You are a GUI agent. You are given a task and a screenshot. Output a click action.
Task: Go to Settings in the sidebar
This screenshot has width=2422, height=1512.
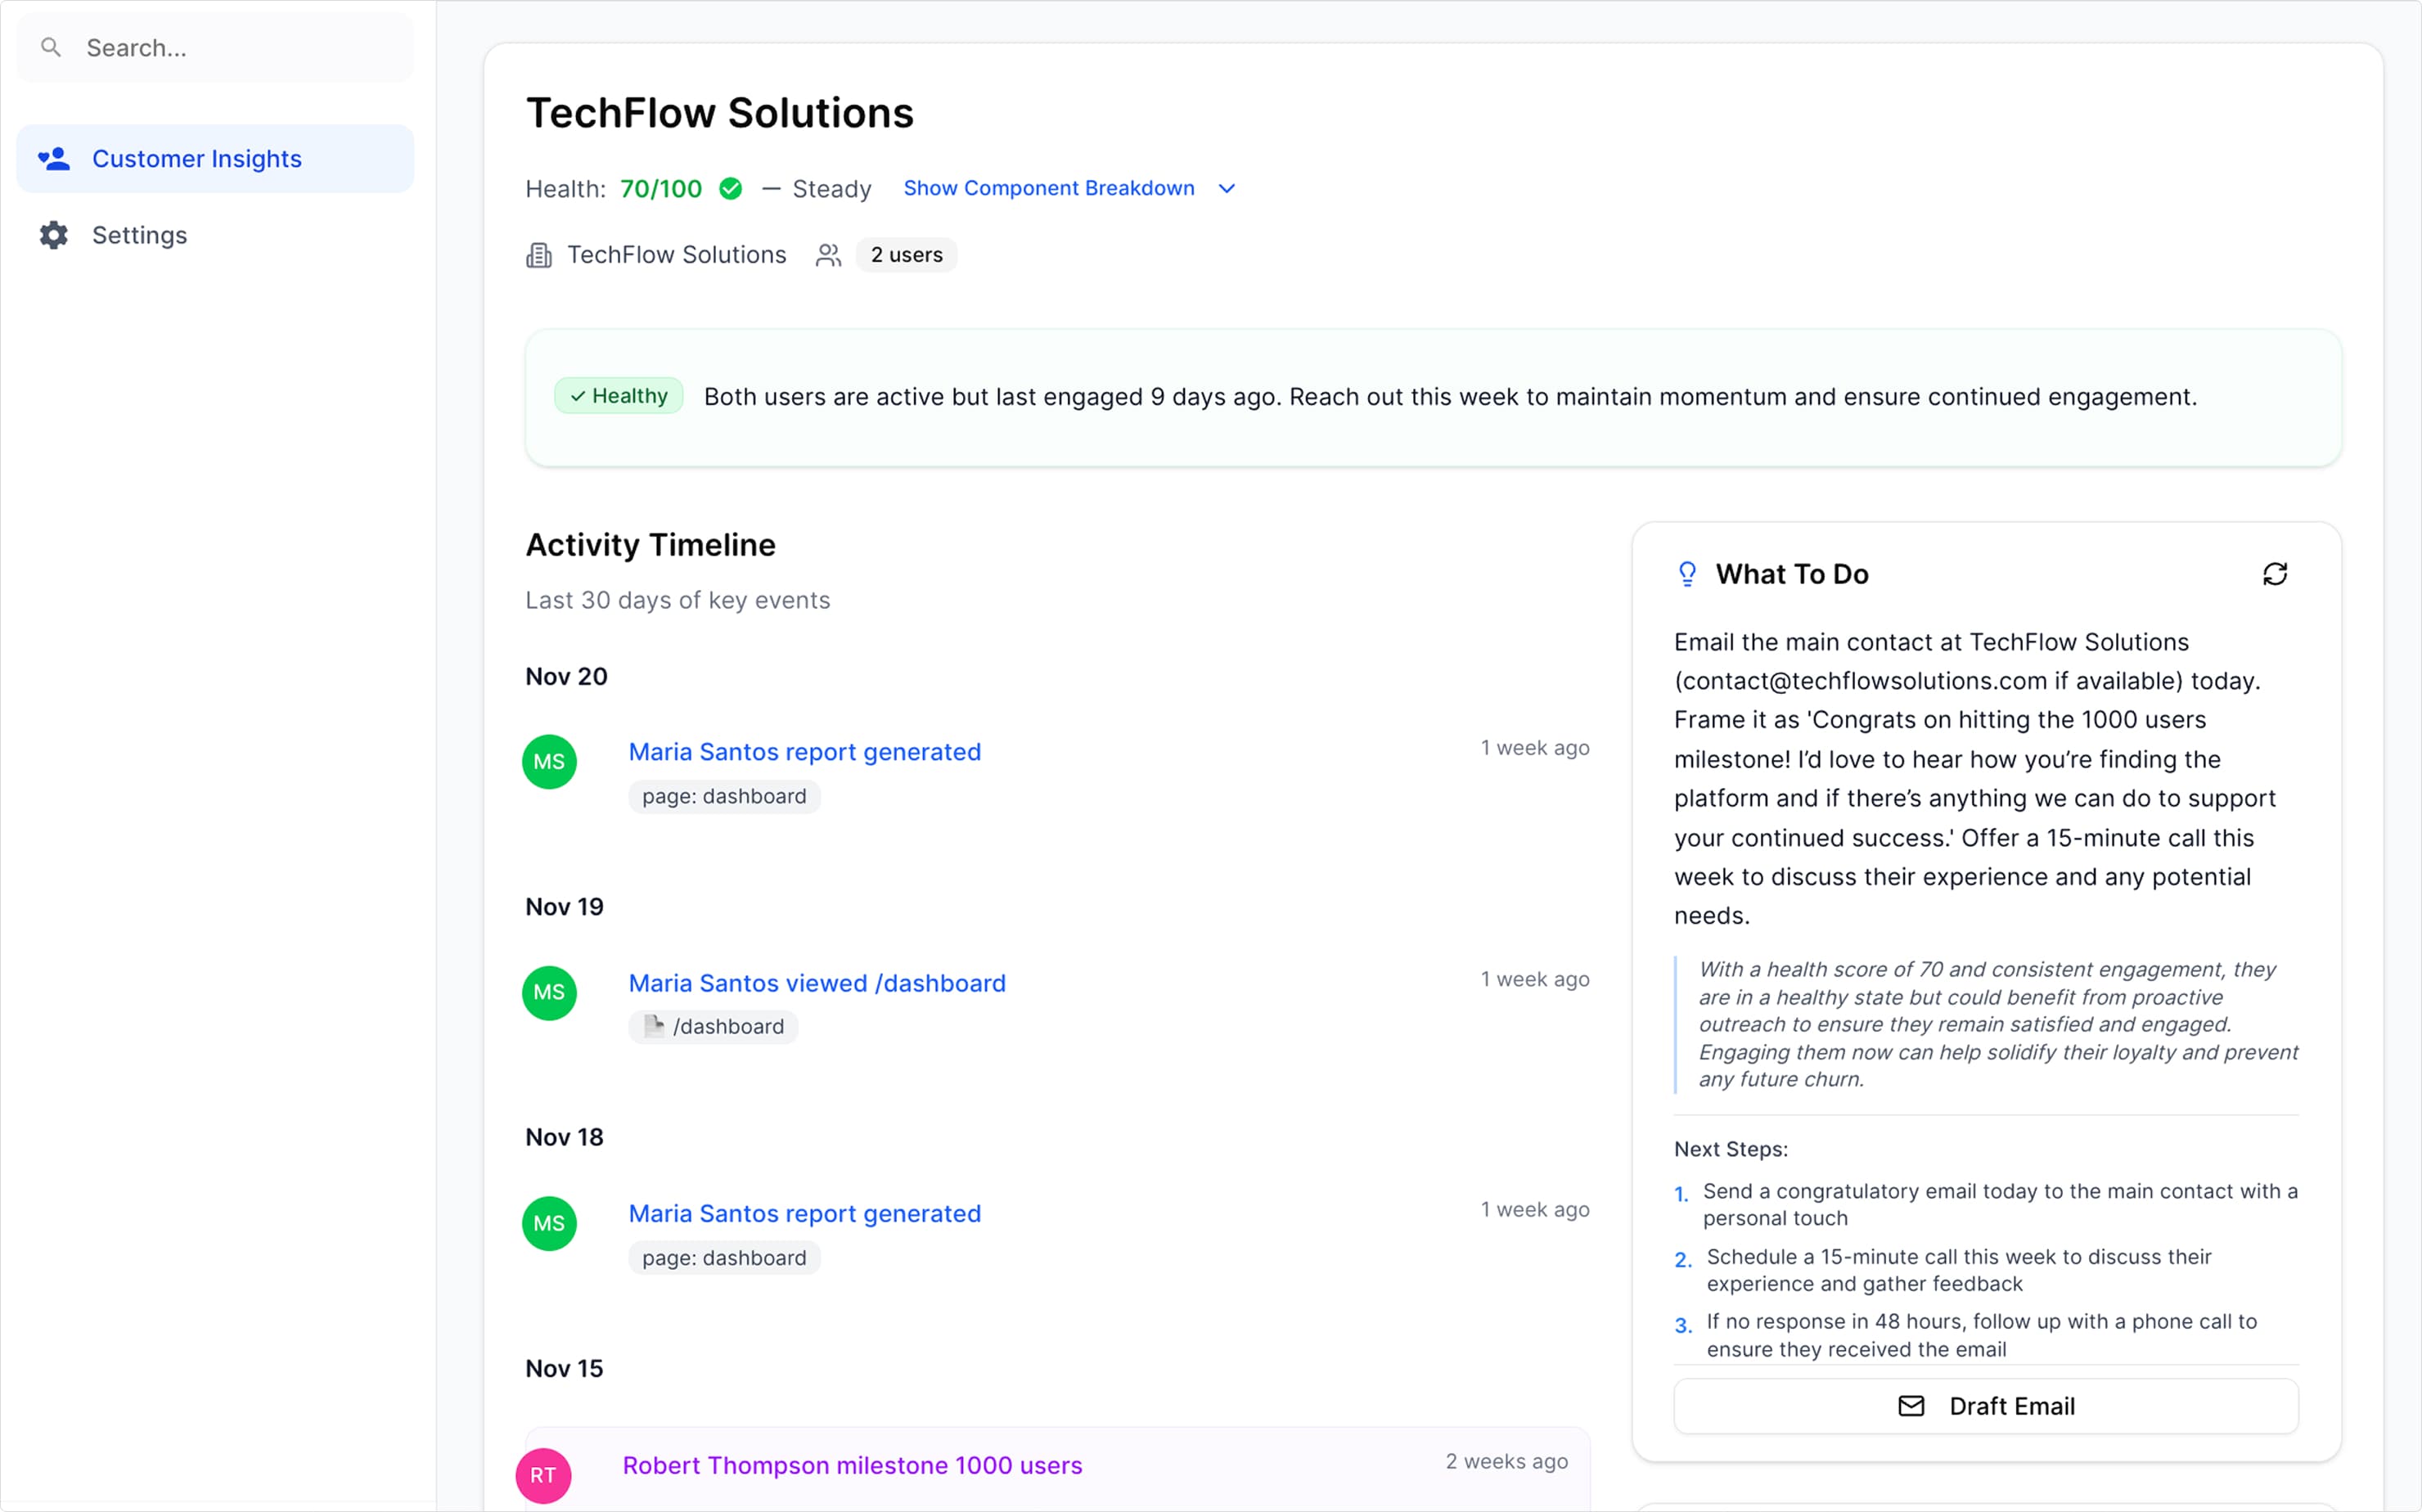coord(140,235)
